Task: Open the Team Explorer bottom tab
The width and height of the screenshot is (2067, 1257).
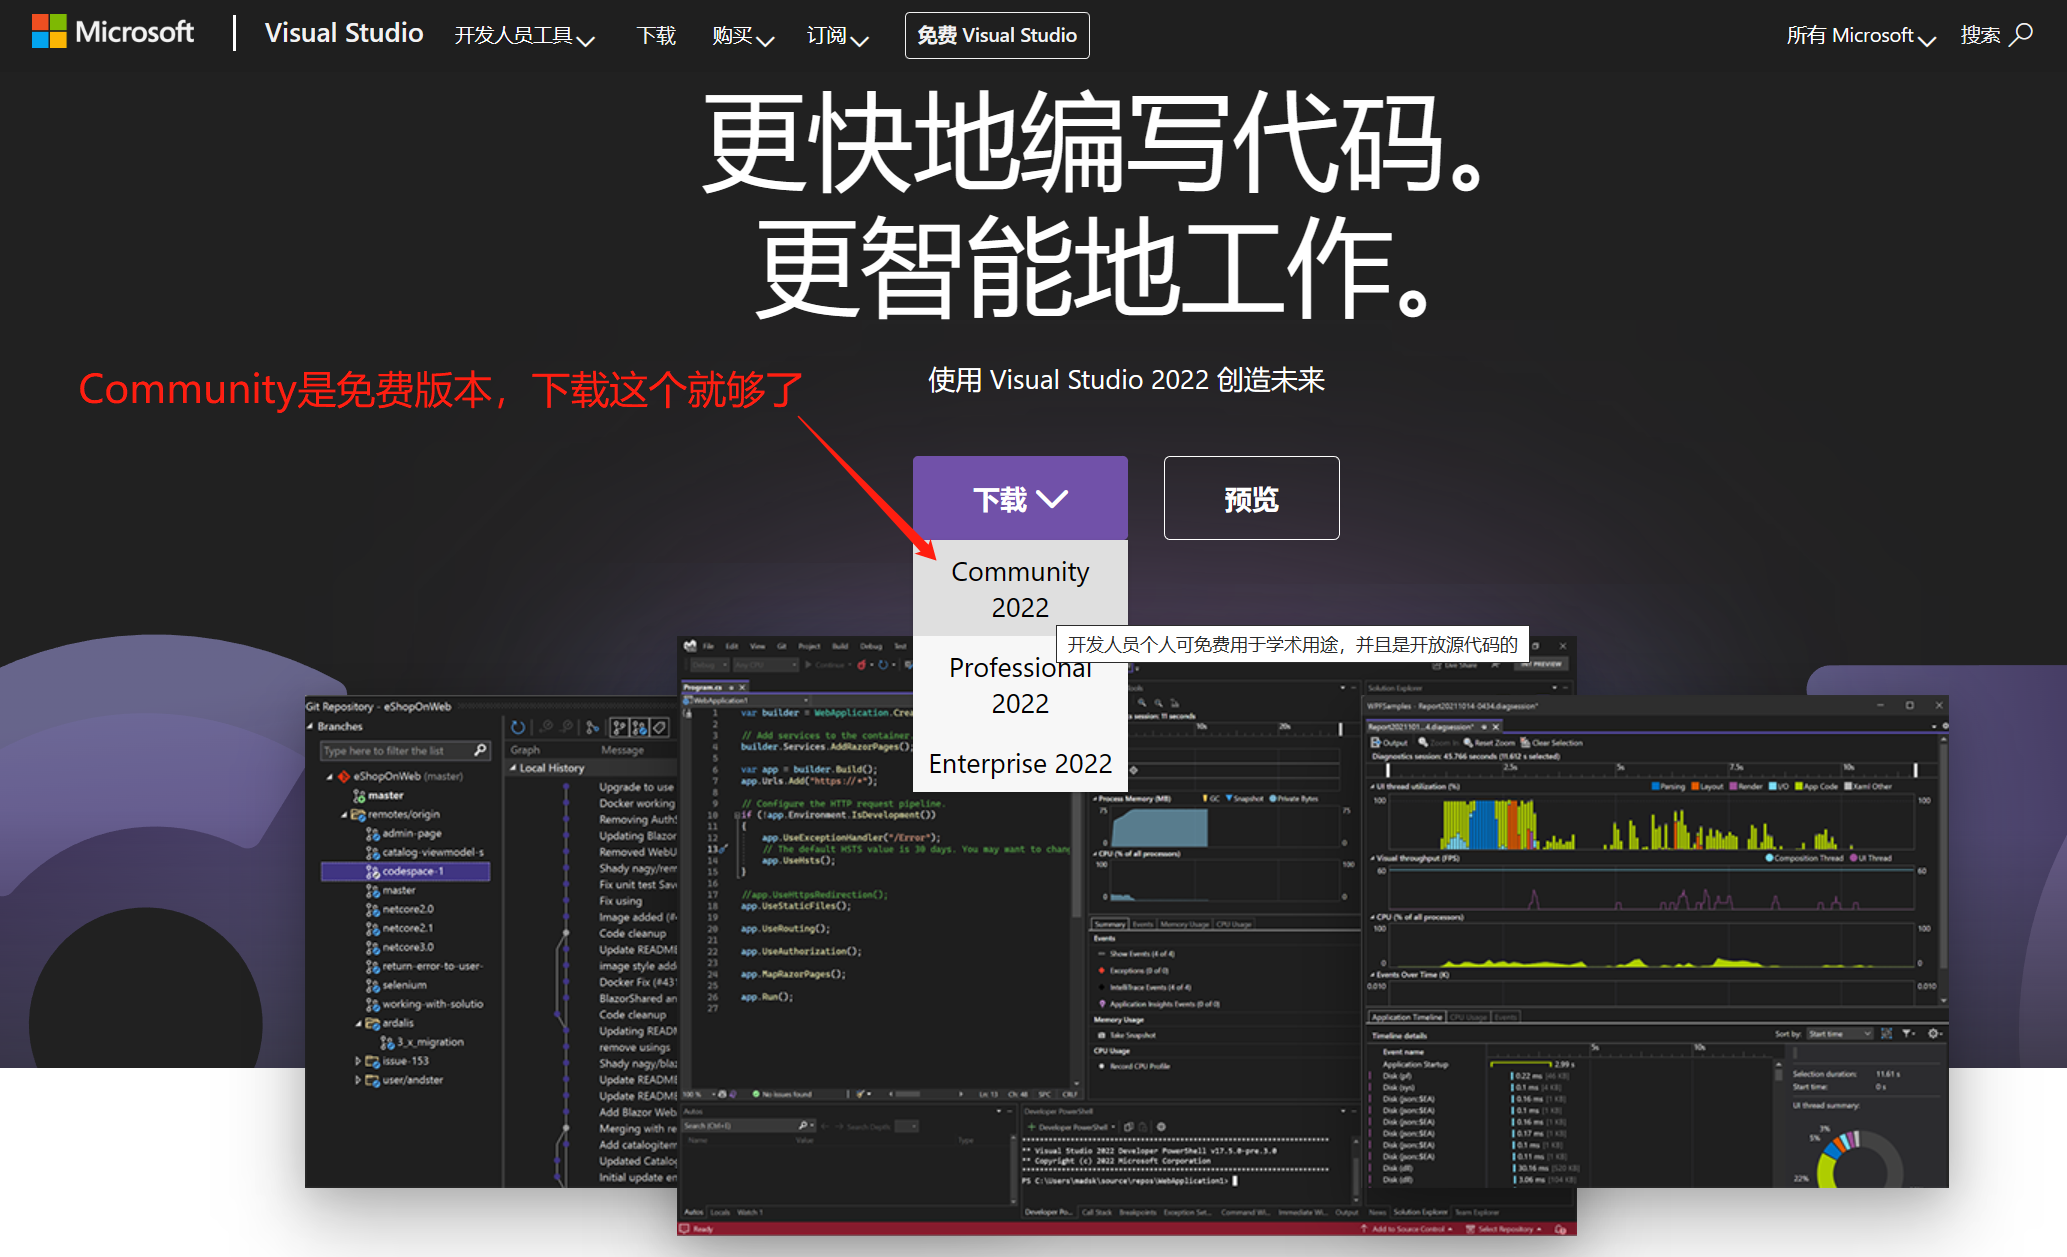Action: 1477,1212
